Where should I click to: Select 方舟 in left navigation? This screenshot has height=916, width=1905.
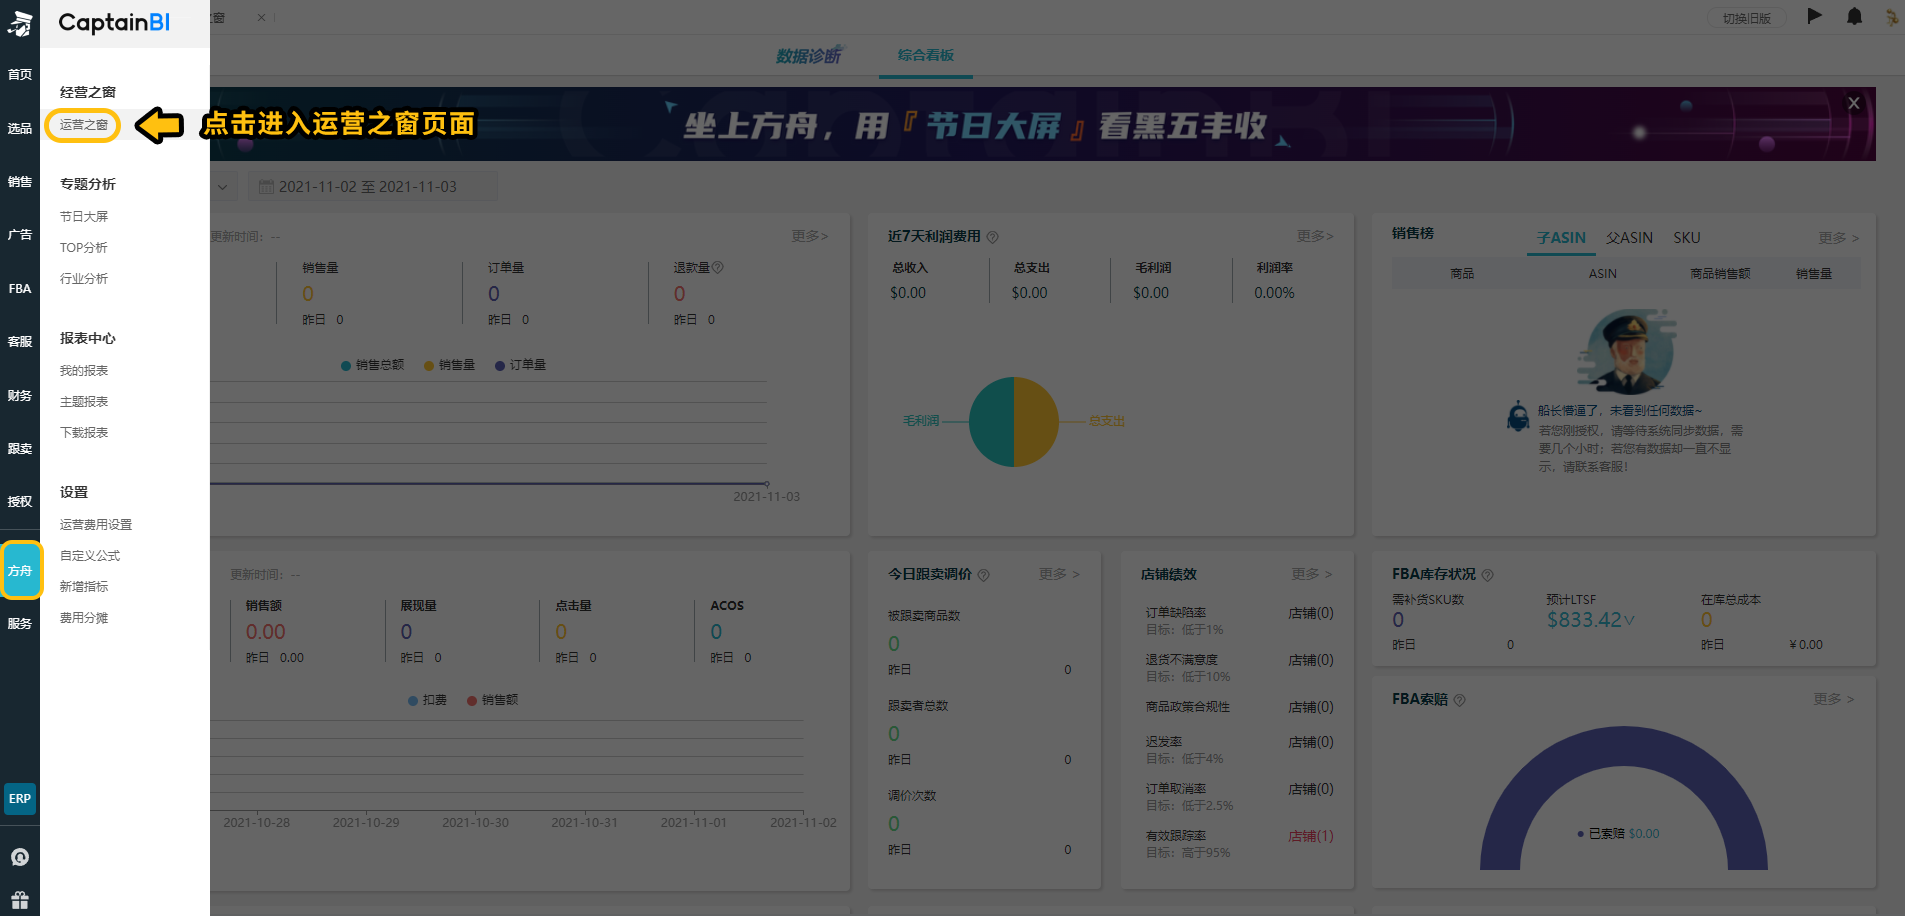point(21,570)
